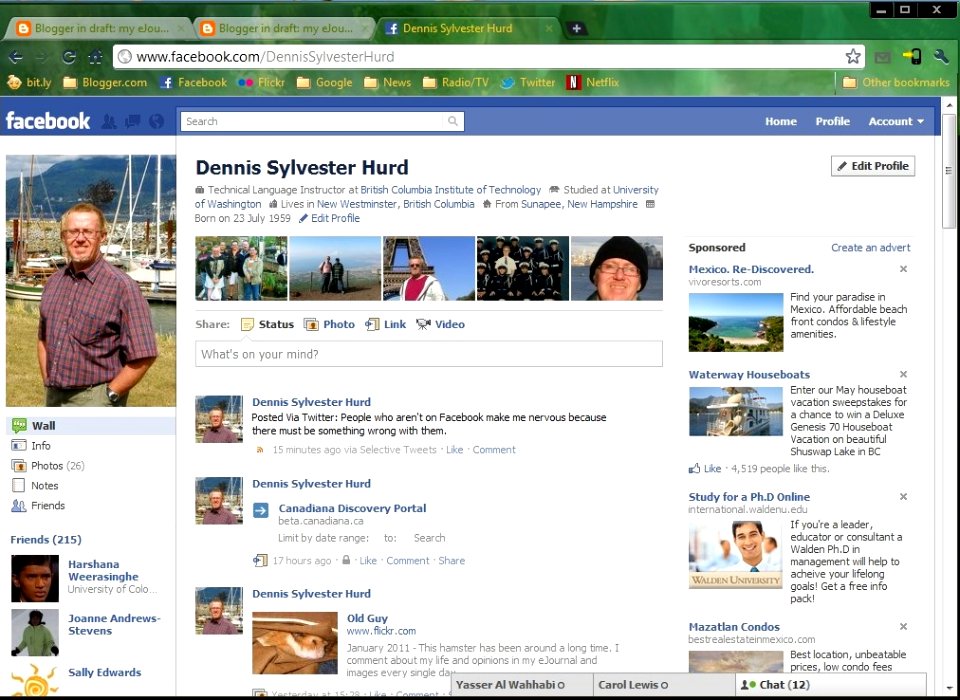Click the page vertical scrollbar
960x700 pixels.
coord(948,171)
